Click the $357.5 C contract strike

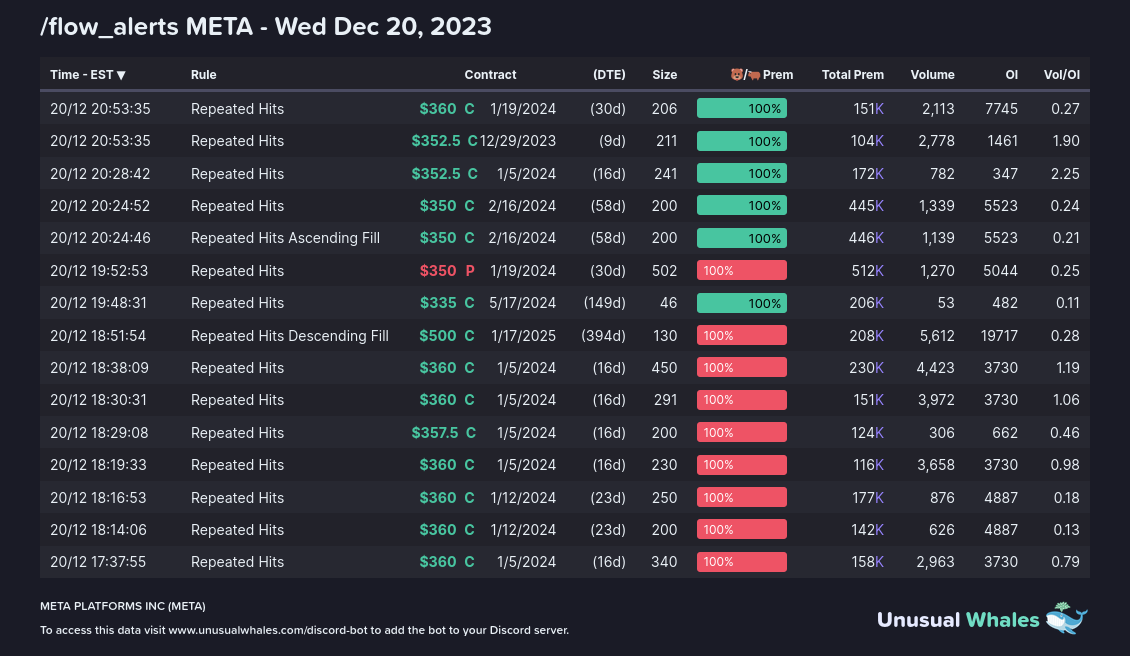443,433
